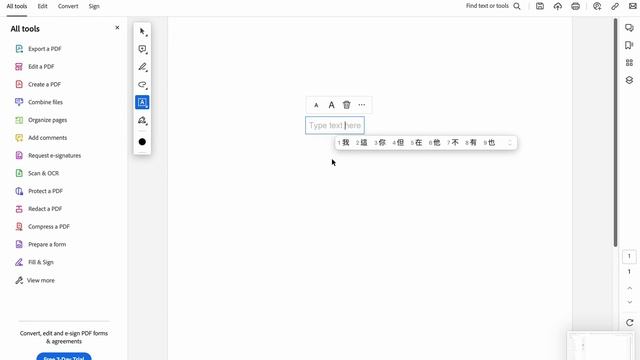Viewport: 640px width, 360px height.
Task: Activate the Add text tool
Action: [142, 102]
